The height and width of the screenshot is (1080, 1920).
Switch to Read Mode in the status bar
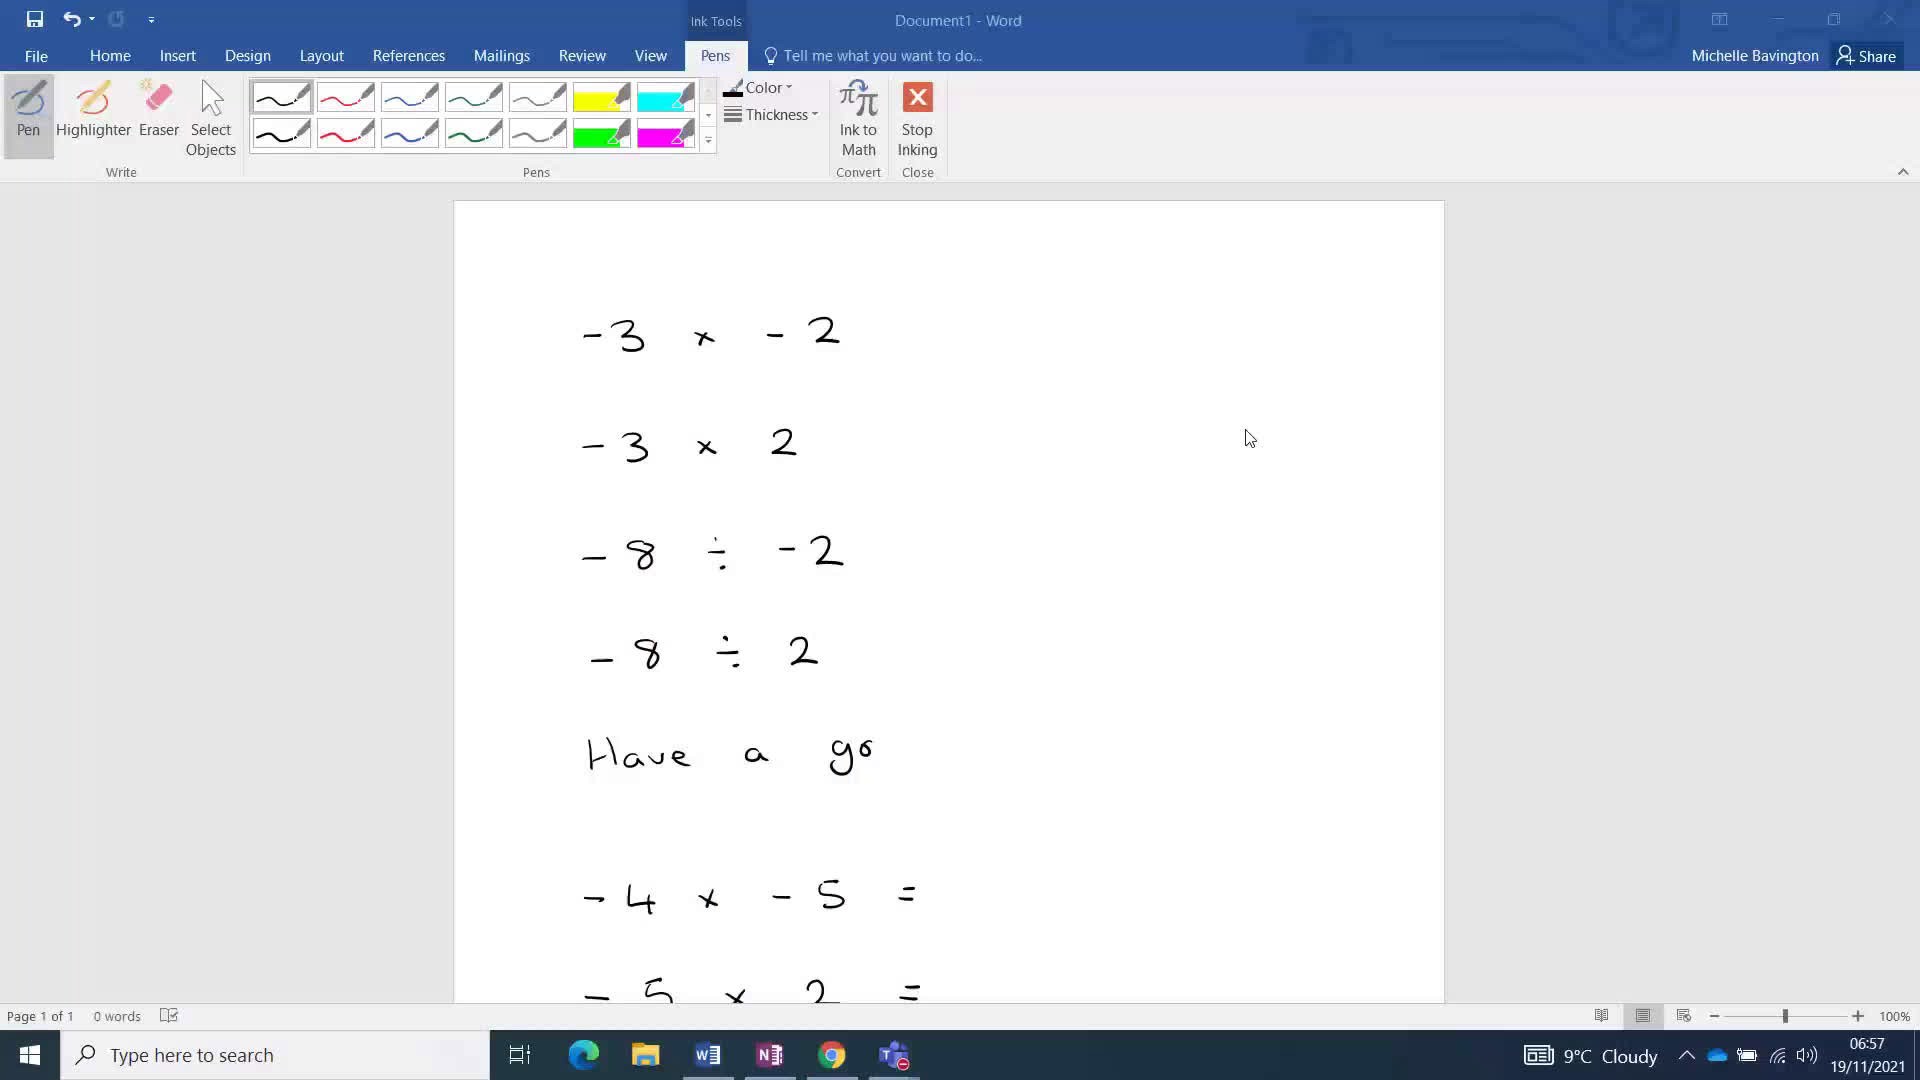pos(1601,1015)
